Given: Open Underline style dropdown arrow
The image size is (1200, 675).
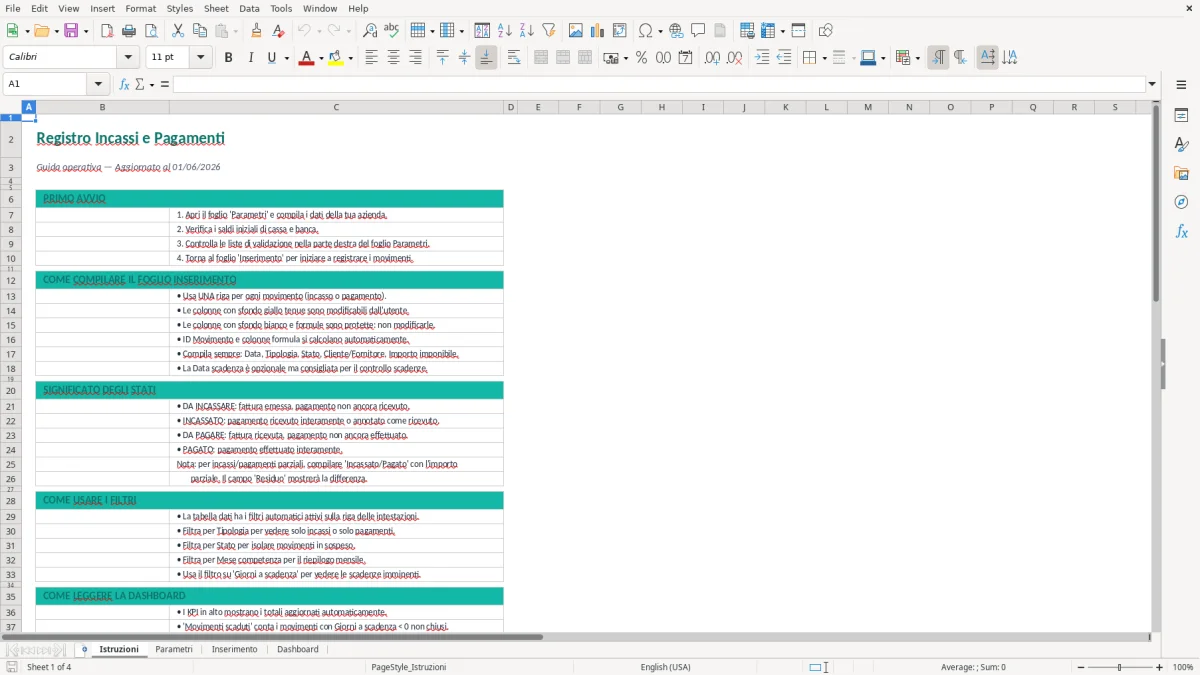Looking at the screenshot, I should tap(286, 58).
